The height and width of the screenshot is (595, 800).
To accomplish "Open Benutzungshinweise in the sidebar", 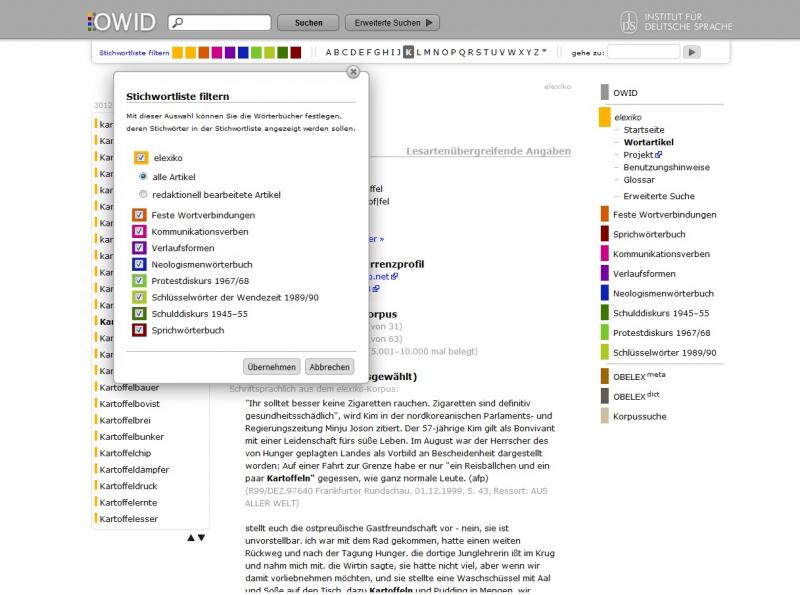I will (x=666, y=167).
